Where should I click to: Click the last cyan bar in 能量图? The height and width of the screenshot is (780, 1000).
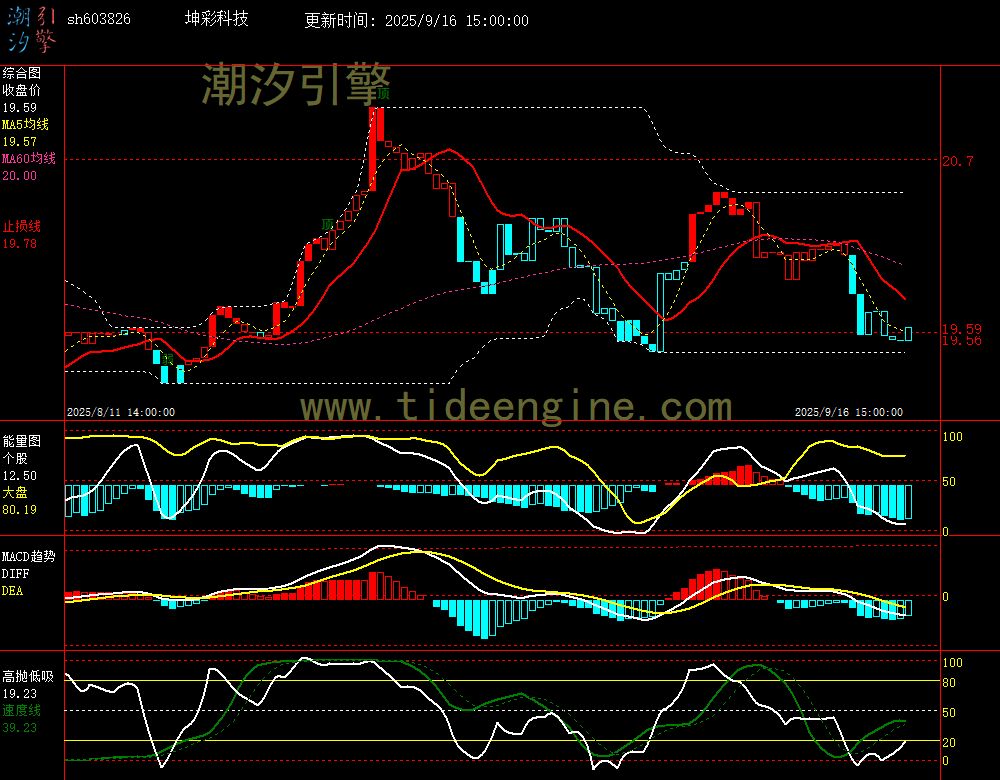pyautogui.click(x=908, y=502)
